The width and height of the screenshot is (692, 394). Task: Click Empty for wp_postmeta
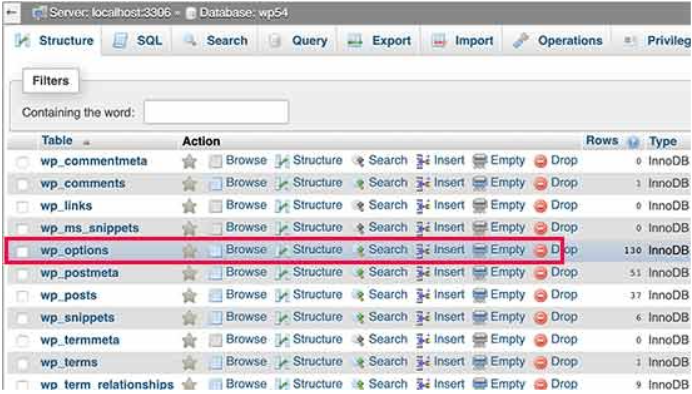point(508,272)
